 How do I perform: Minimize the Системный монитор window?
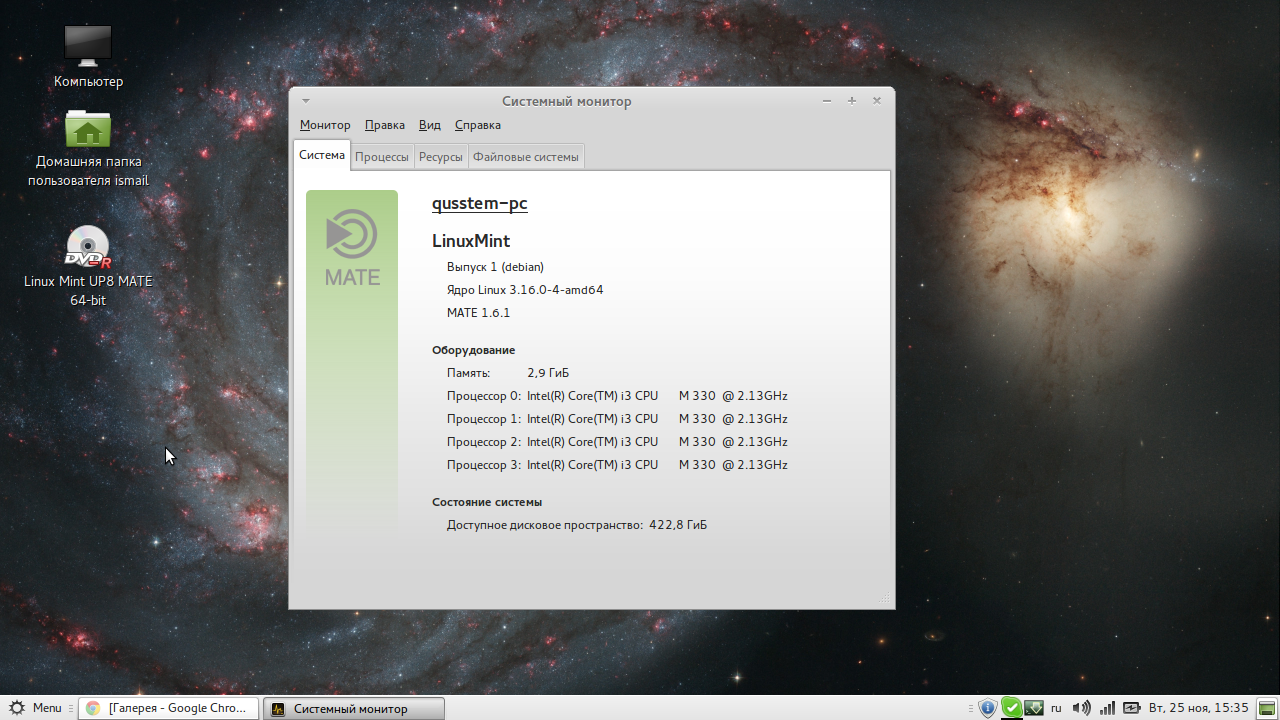(827, 101)
